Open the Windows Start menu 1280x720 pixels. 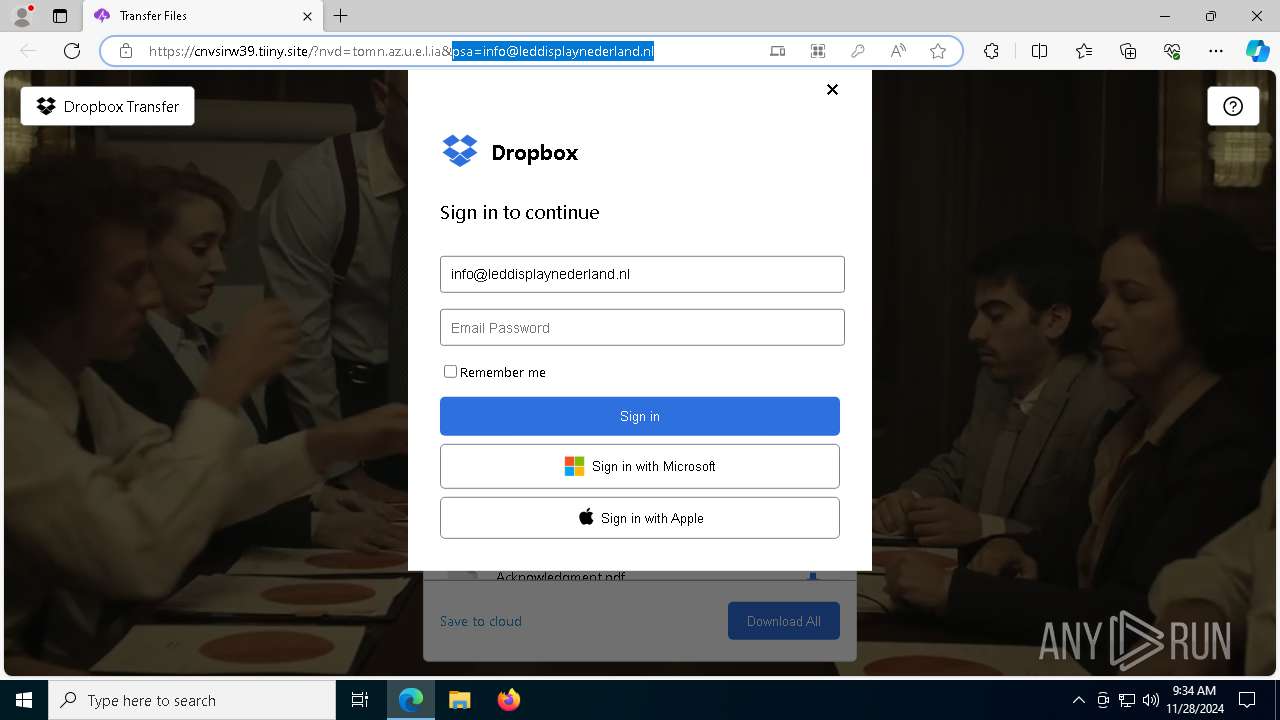[24, 700]
